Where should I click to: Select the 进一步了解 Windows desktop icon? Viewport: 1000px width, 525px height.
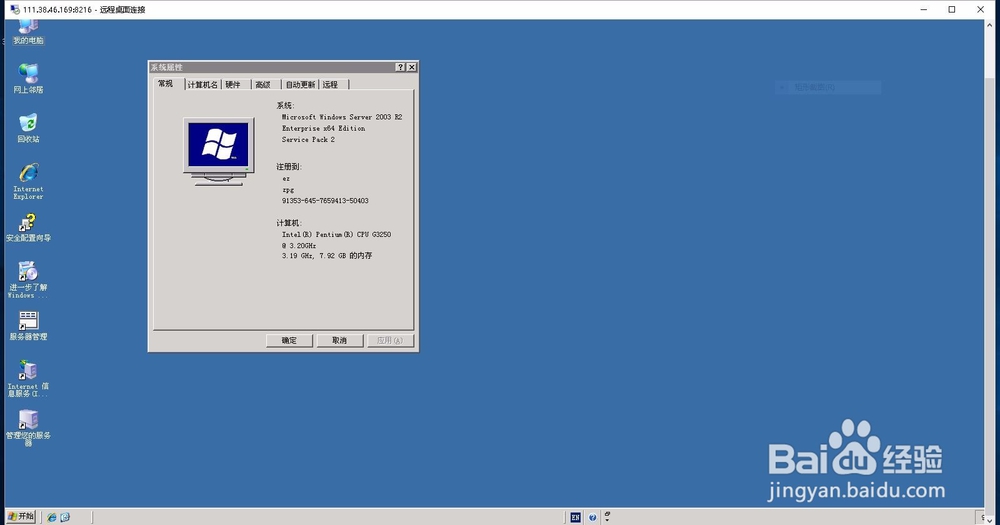click(28, 279)
